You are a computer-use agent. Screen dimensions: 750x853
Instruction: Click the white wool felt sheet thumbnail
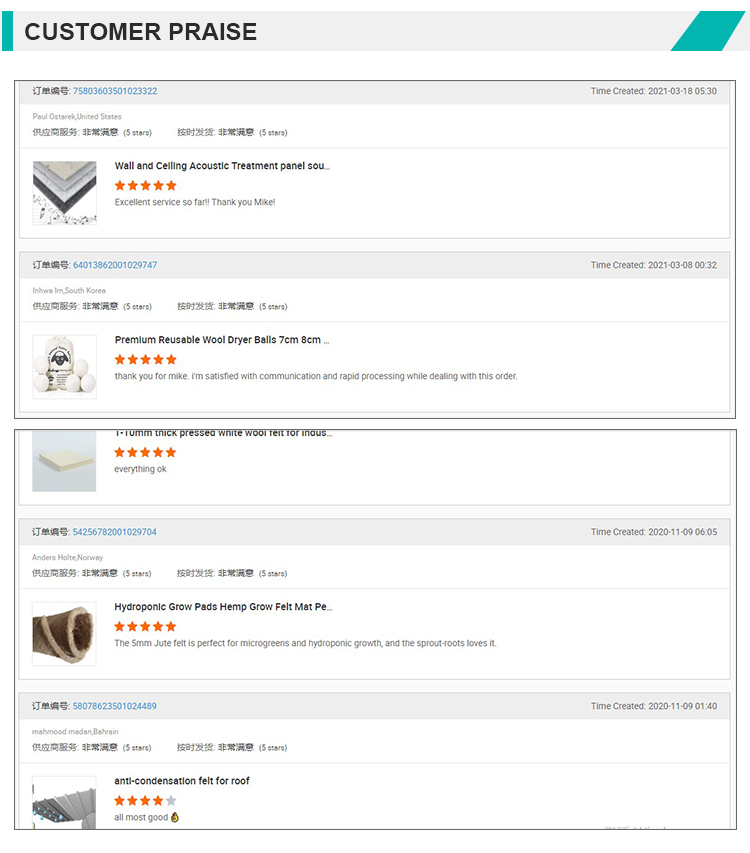point(64,461)
